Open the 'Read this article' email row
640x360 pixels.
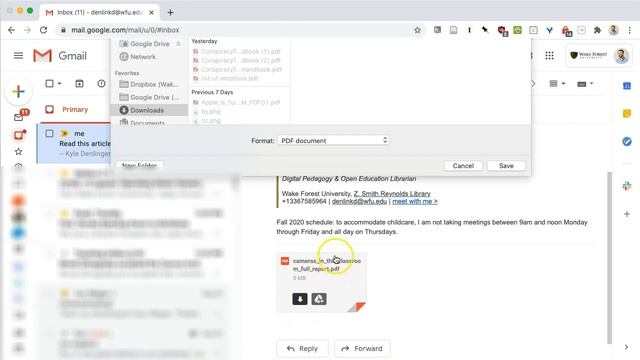[x=74, y=144]
